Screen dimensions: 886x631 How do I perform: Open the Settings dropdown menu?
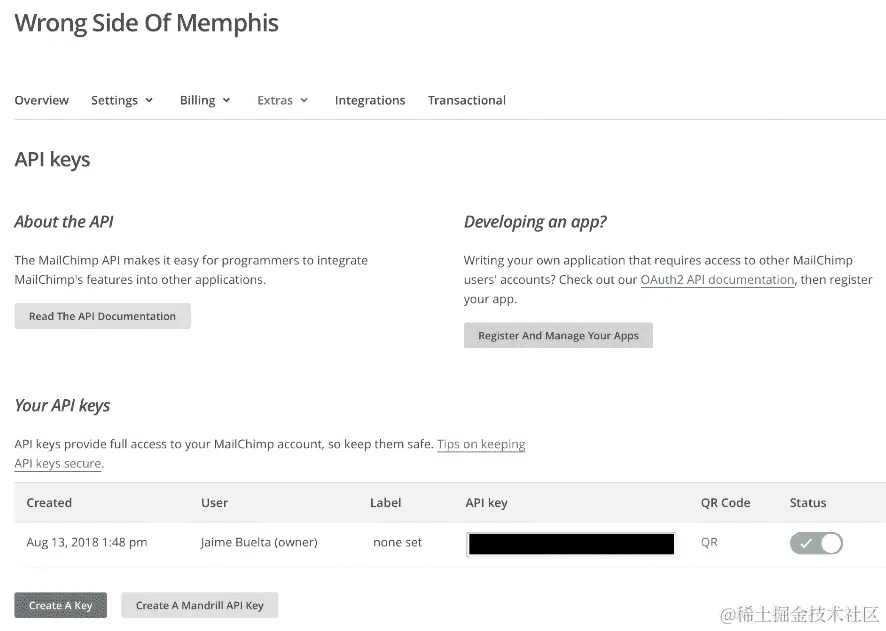click(x=122, y=101)
